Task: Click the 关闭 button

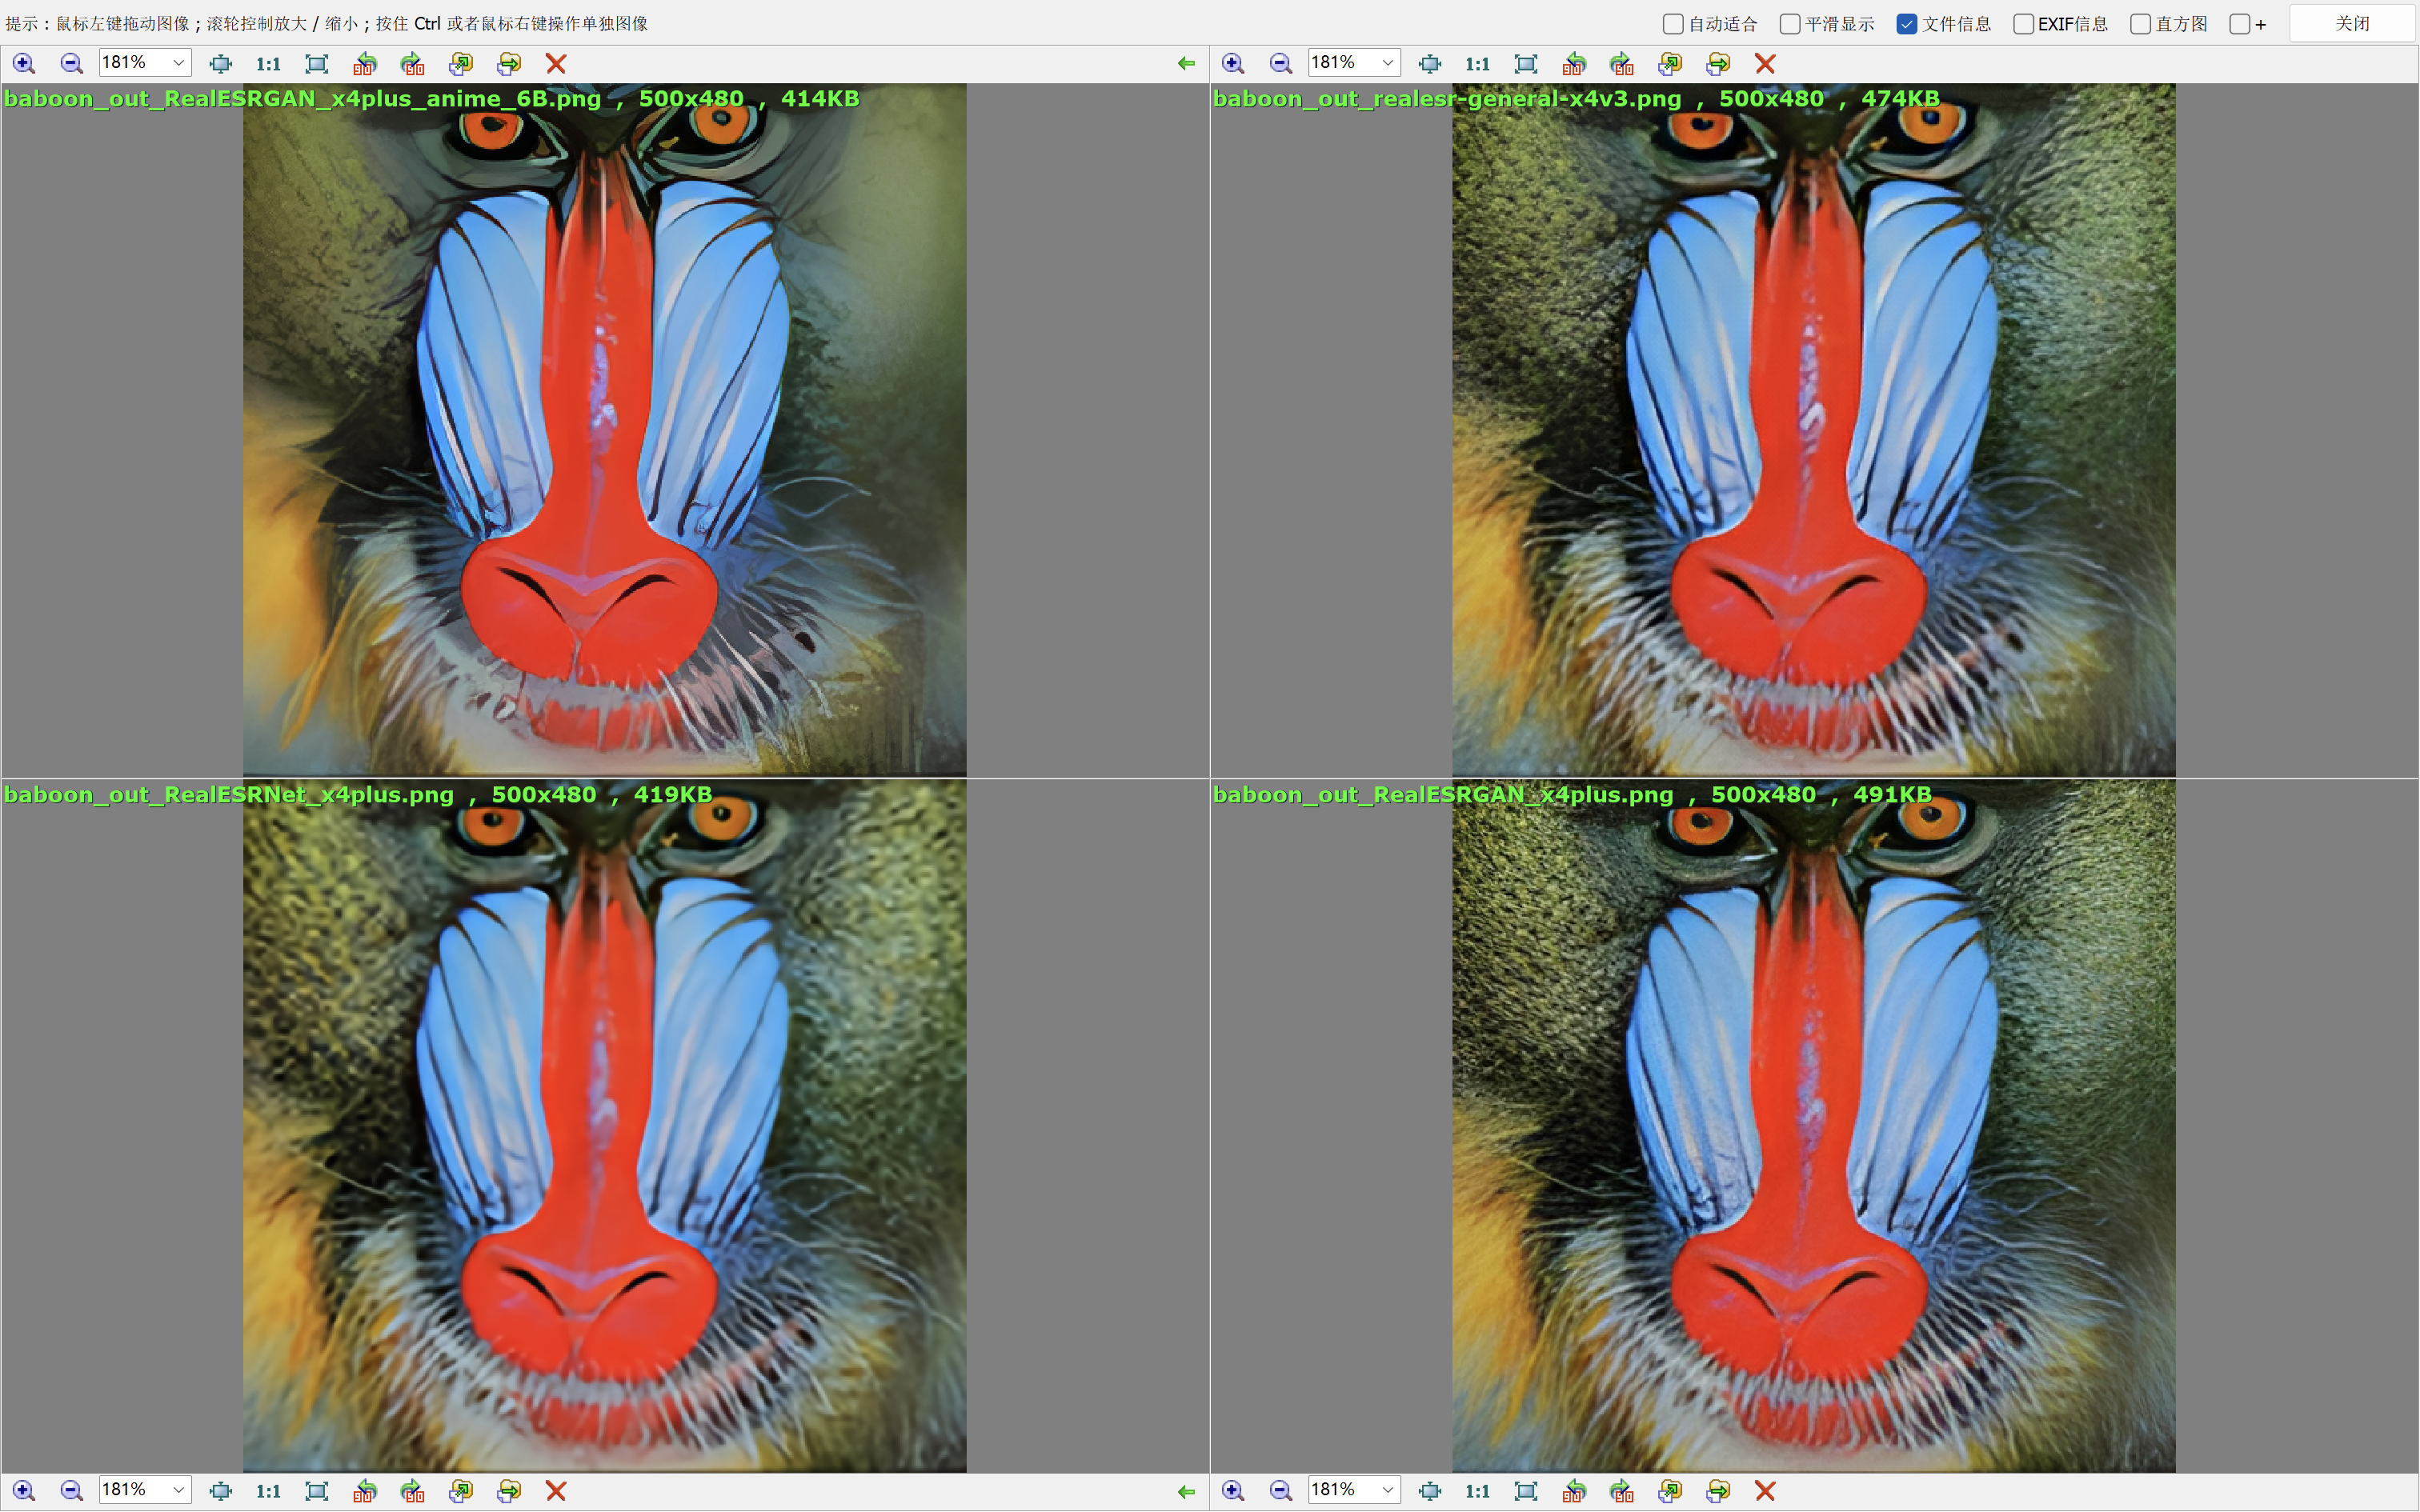Action: [2352, 24]
